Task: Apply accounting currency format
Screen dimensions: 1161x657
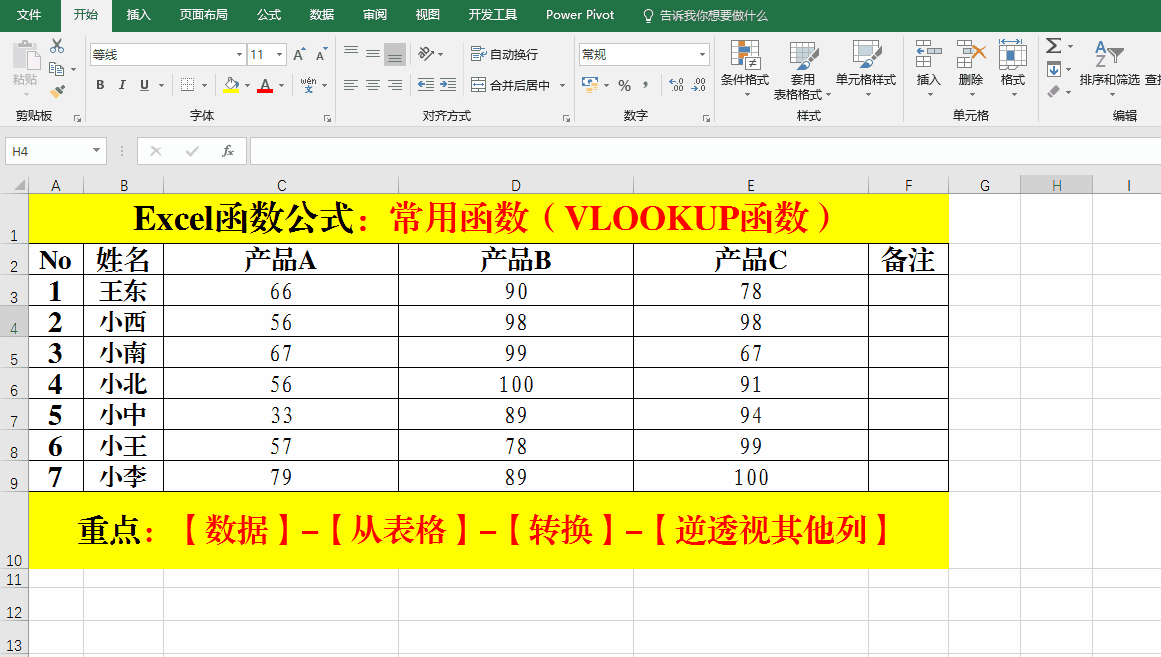Action: pyautogui.click(x=590, y=85)
